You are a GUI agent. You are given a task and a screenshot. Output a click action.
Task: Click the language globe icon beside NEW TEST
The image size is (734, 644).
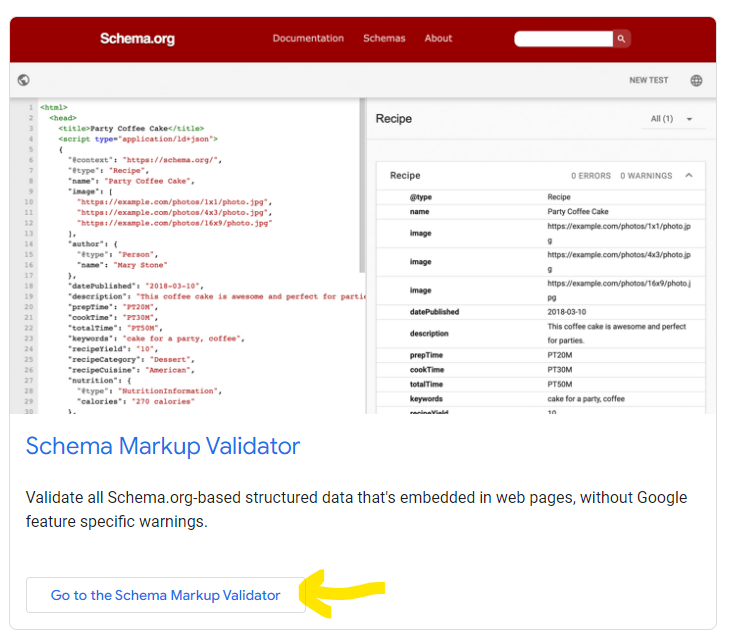tap(696, 81)
